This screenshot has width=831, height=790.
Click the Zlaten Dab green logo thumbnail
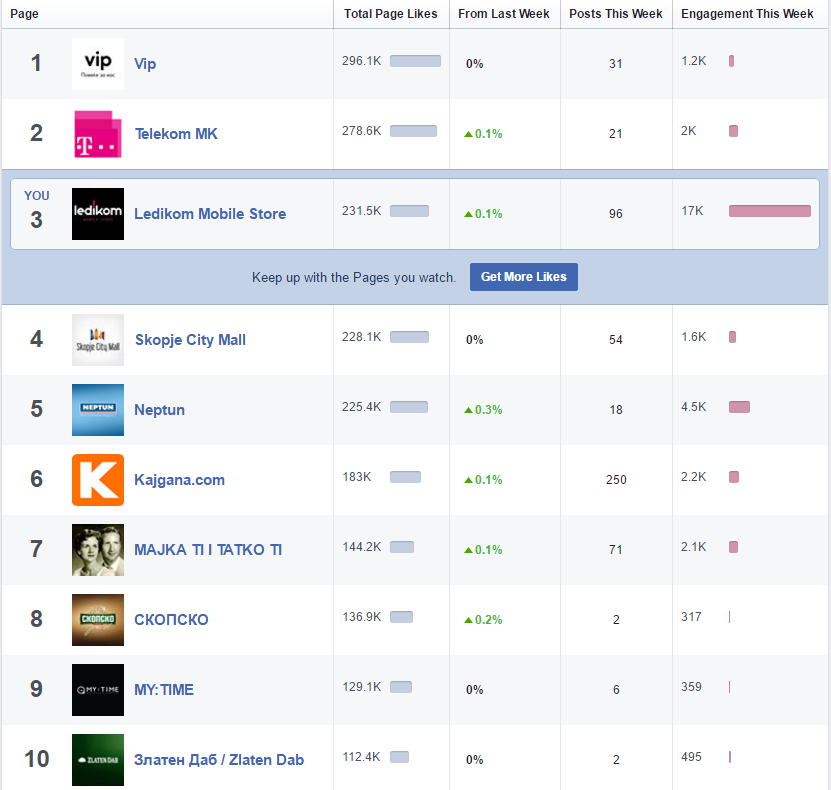tap(98, 760)
